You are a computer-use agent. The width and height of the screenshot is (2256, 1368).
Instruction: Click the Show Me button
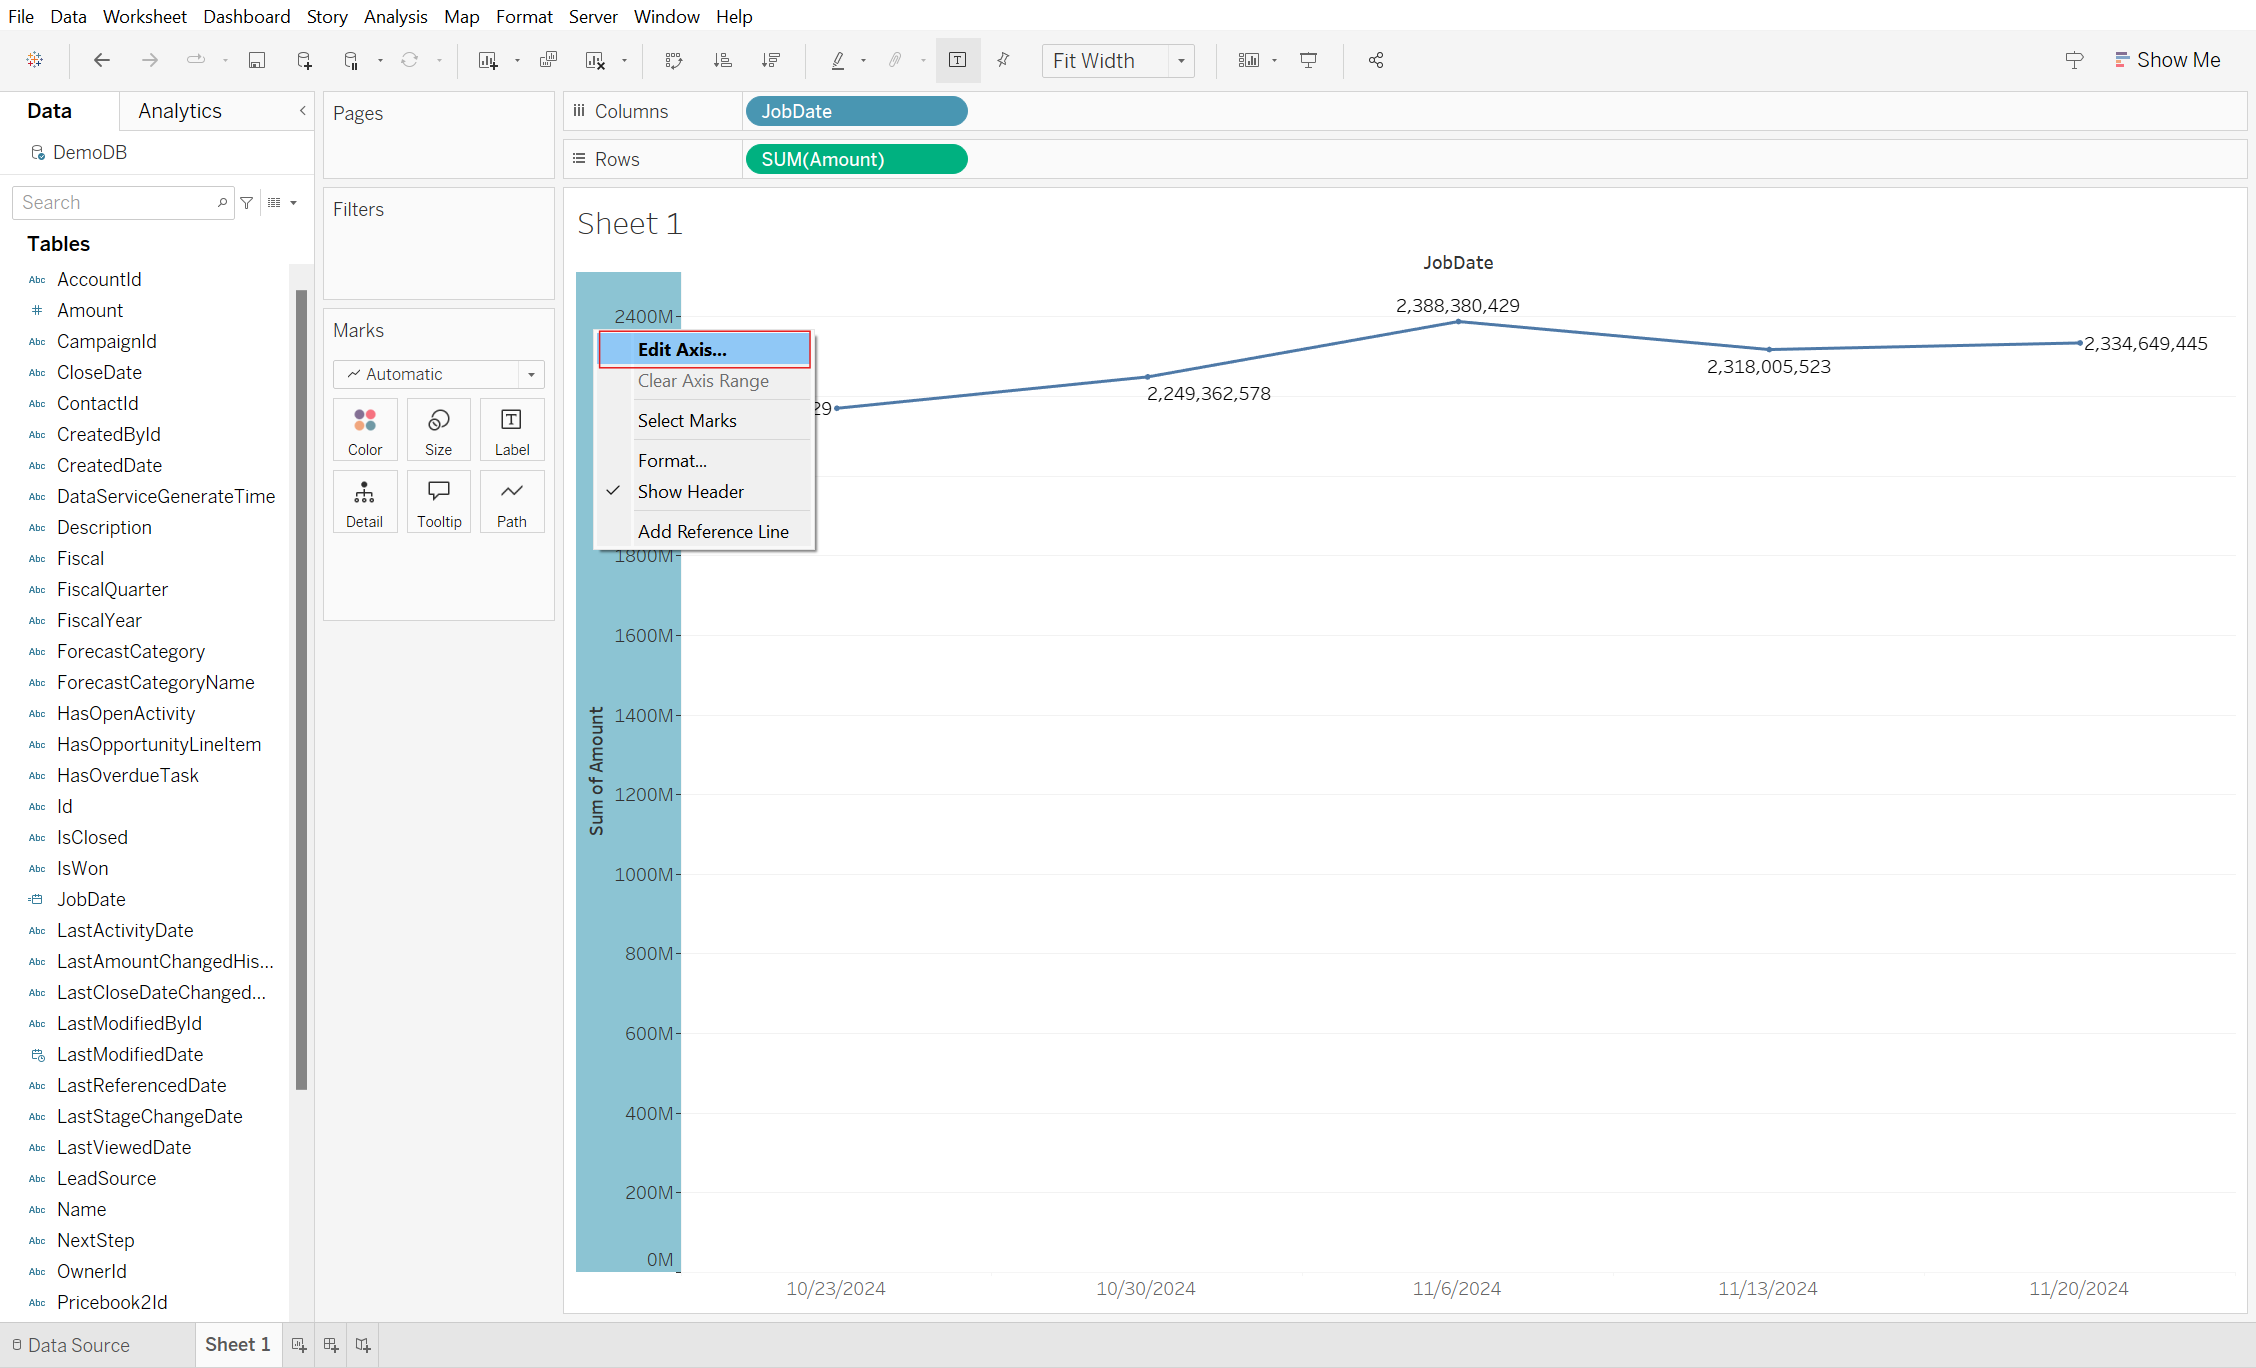(x=2167, y=60)
